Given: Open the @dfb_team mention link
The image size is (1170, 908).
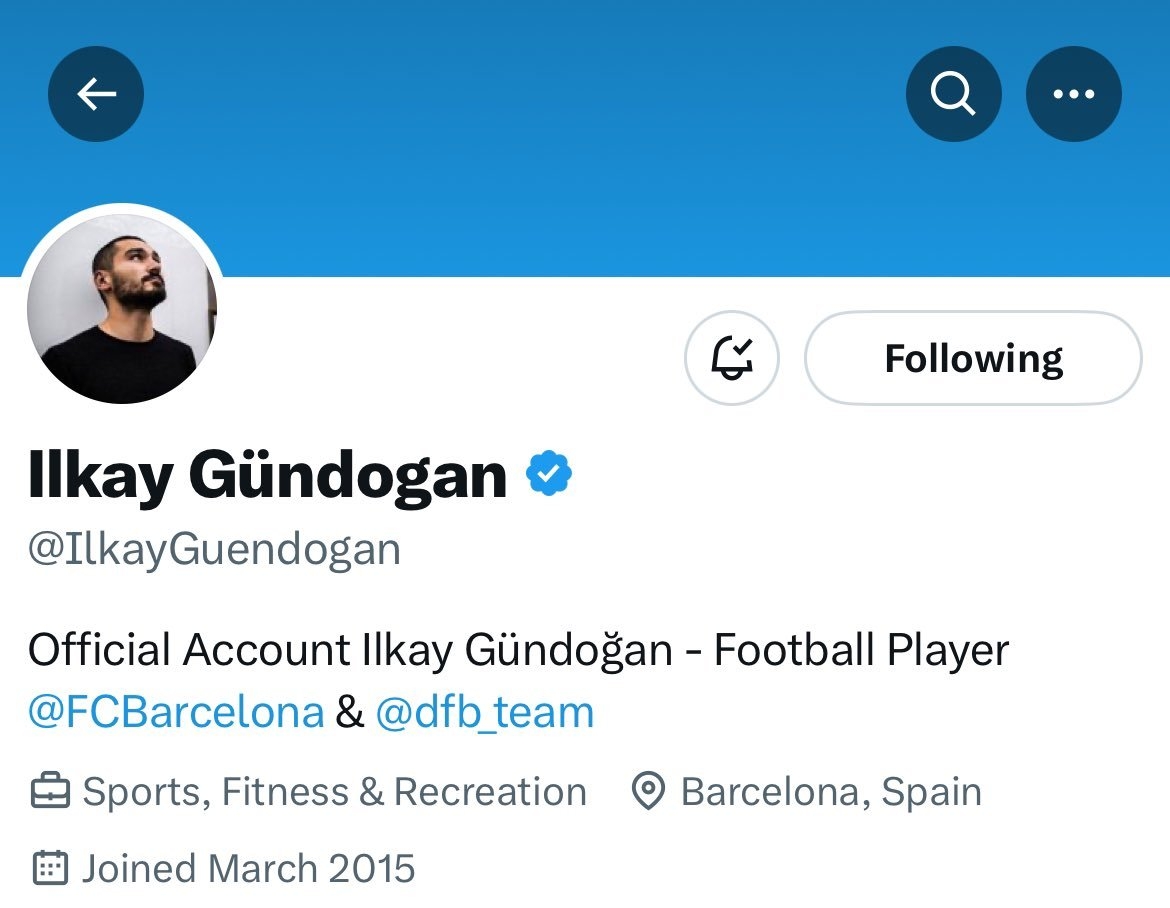Looking at the screenshot, I should click(x=484, y=713).
